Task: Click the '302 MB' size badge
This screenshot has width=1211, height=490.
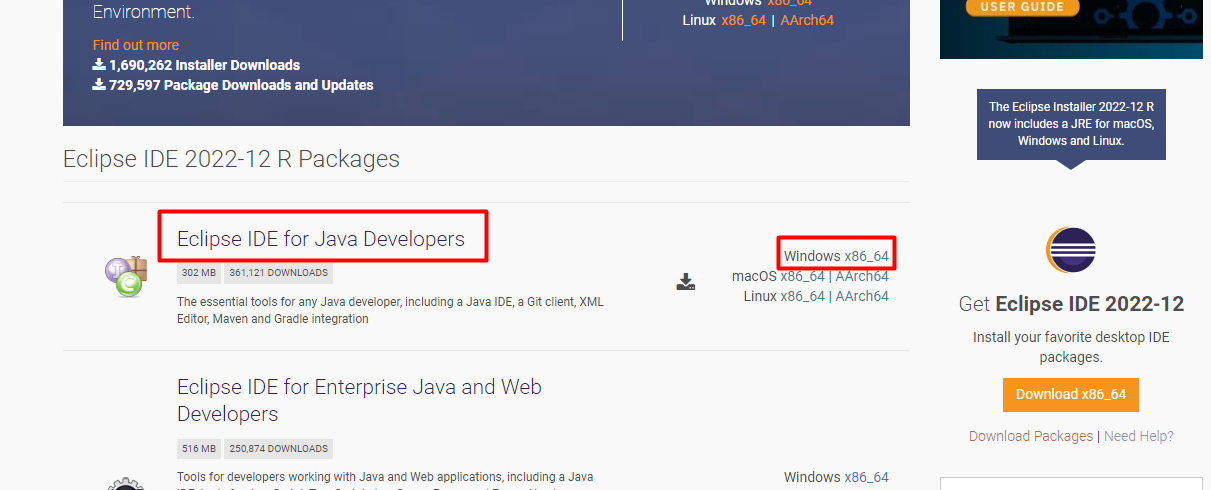Action: click(x=199, y=272)
